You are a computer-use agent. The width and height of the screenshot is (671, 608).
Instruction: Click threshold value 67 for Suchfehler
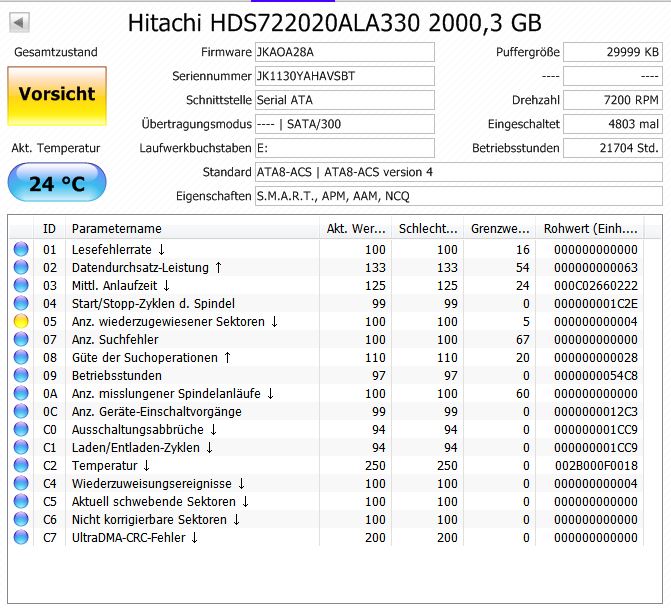(x=523, y=340)
